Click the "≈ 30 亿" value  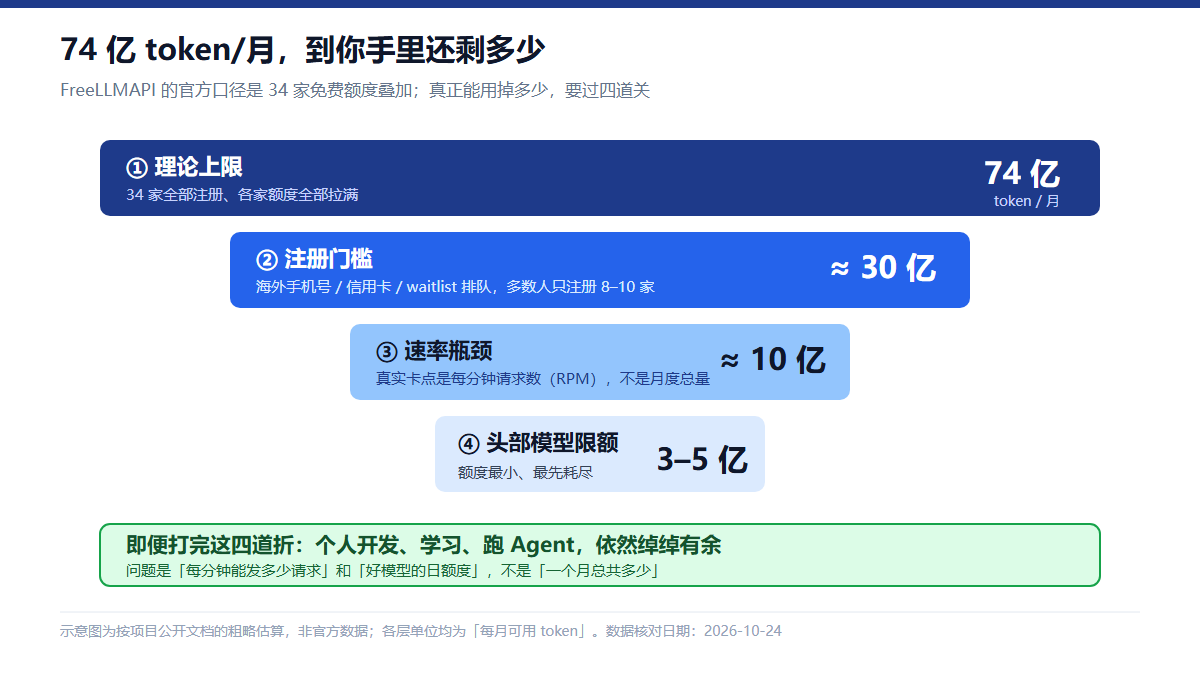(x=883, y=268)
